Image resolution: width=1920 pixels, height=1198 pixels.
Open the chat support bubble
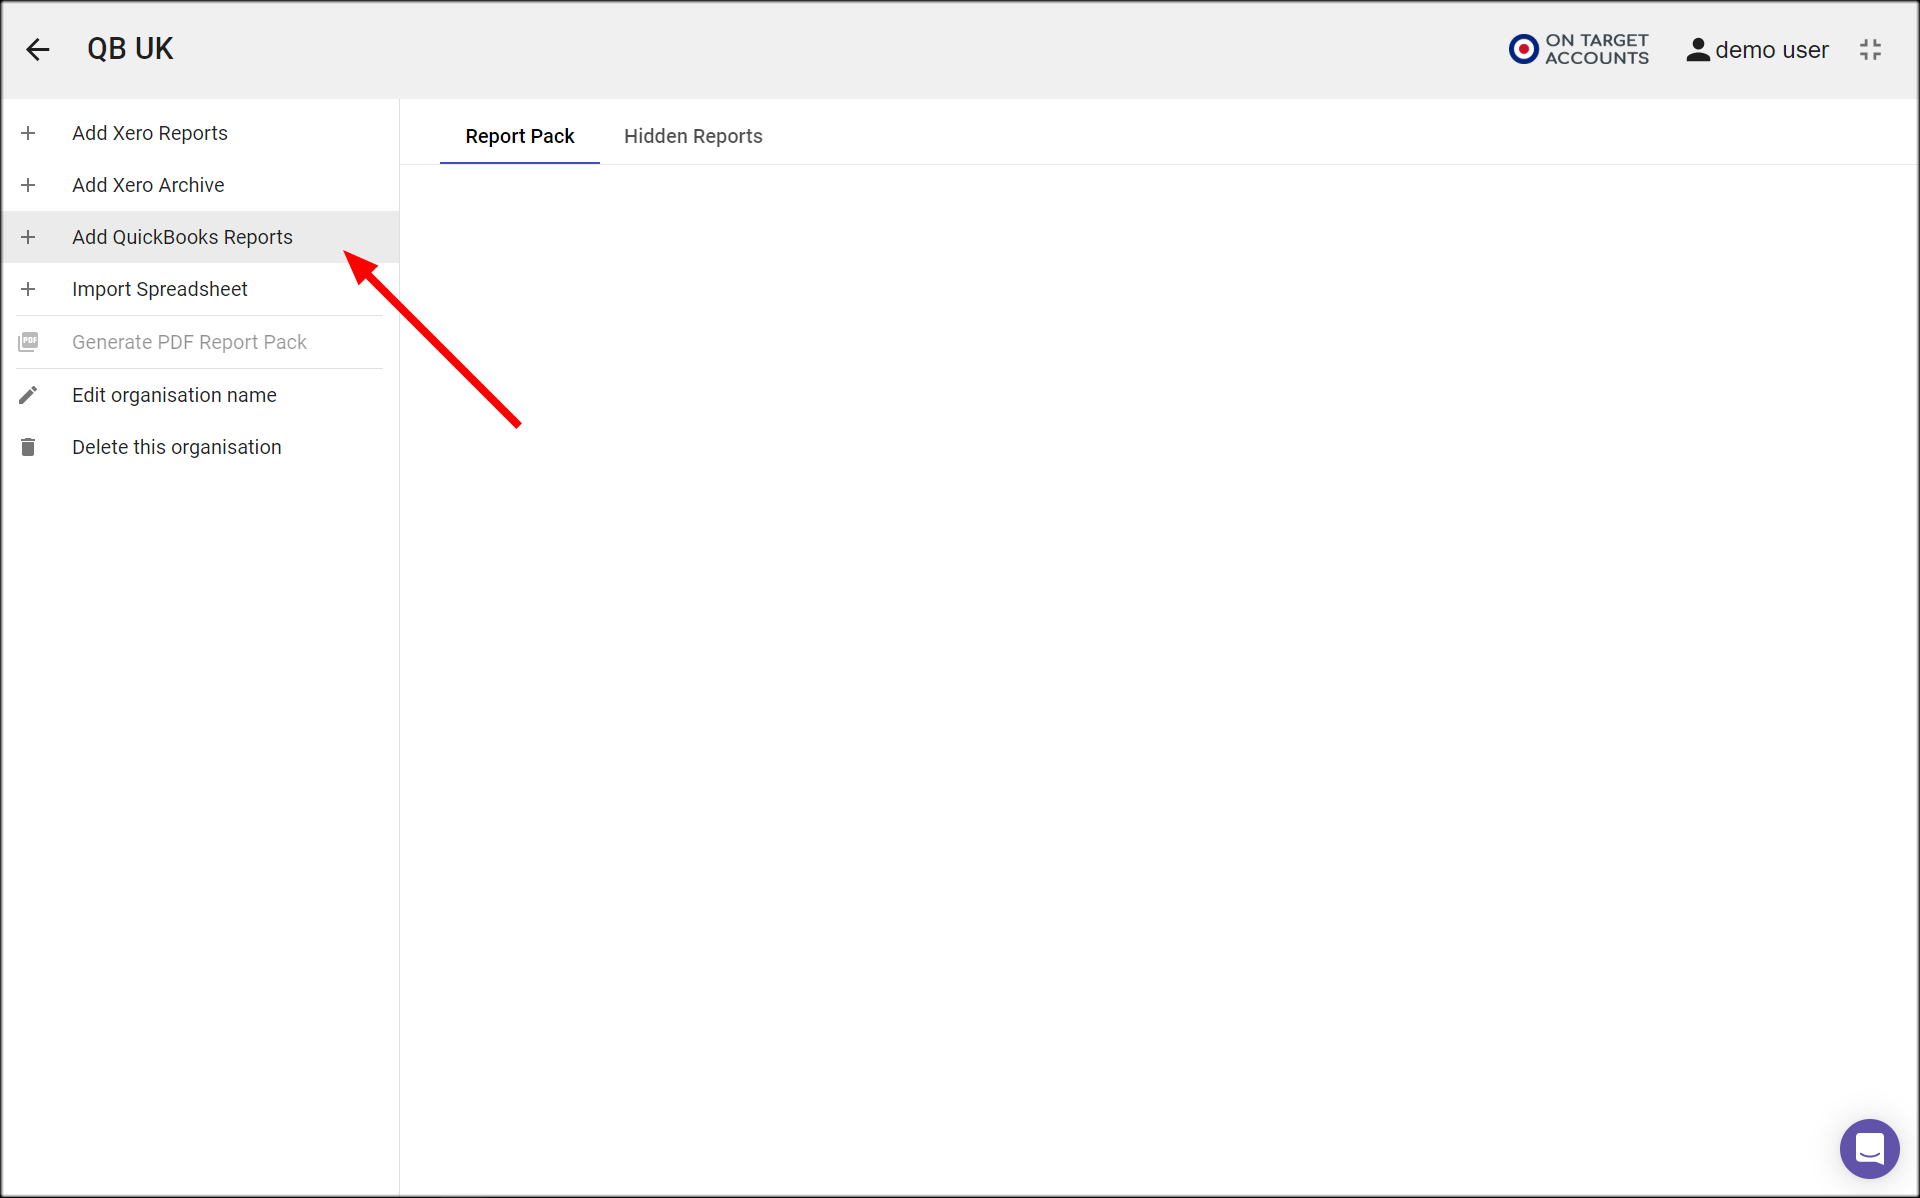click(1869, 1148)
